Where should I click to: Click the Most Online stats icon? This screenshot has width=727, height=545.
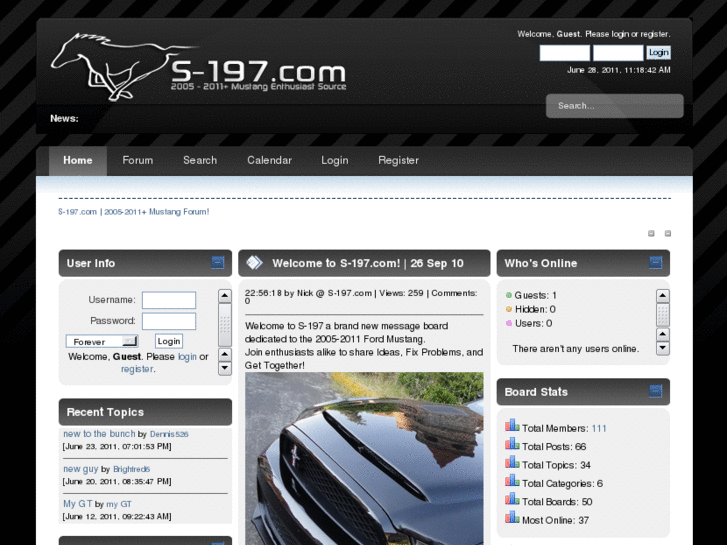[512, 517]
